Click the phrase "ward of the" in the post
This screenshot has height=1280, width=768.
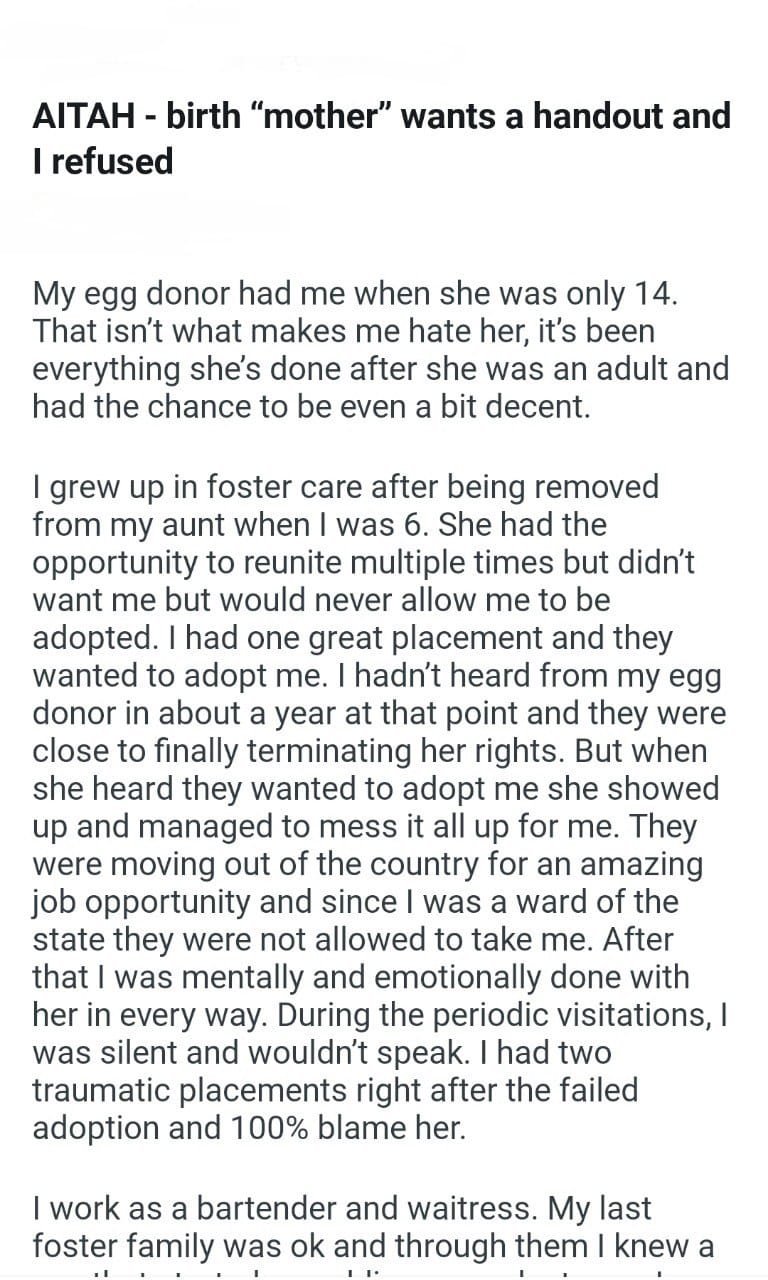(x=618, y=903)
